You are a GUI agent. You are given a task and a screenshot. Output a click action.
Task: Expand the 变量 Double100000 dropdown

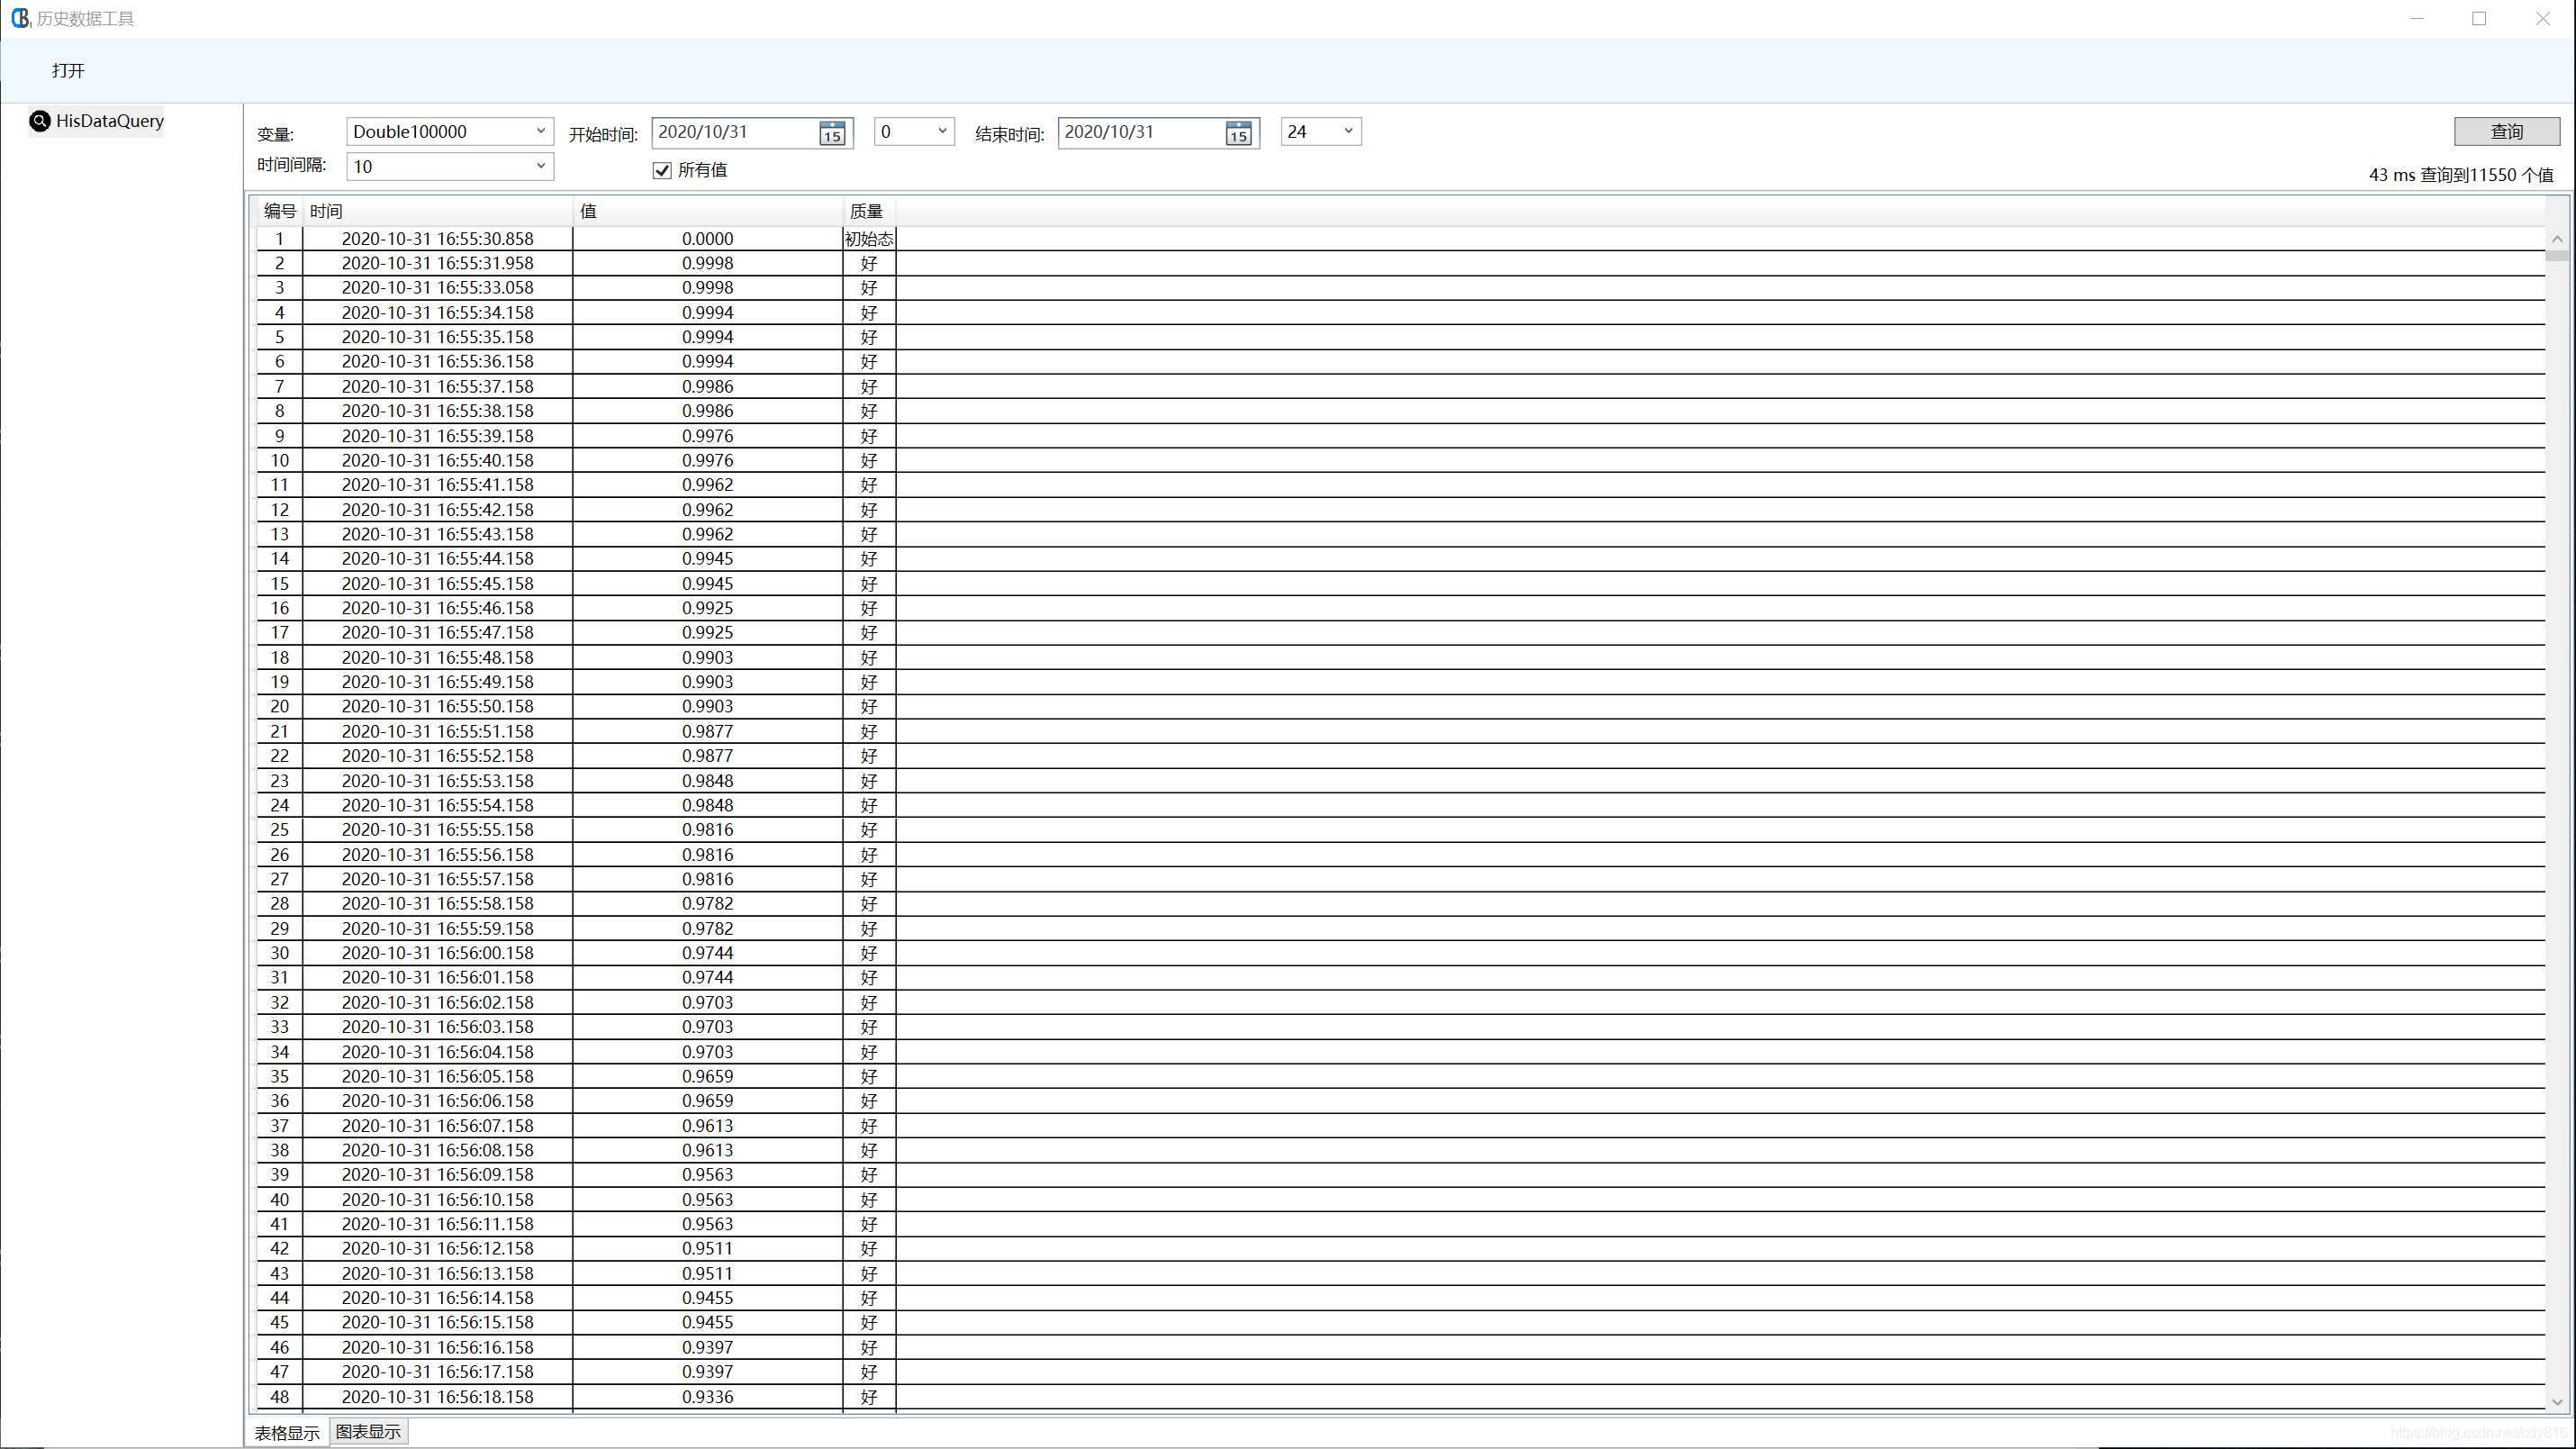(x=541, y=131)
